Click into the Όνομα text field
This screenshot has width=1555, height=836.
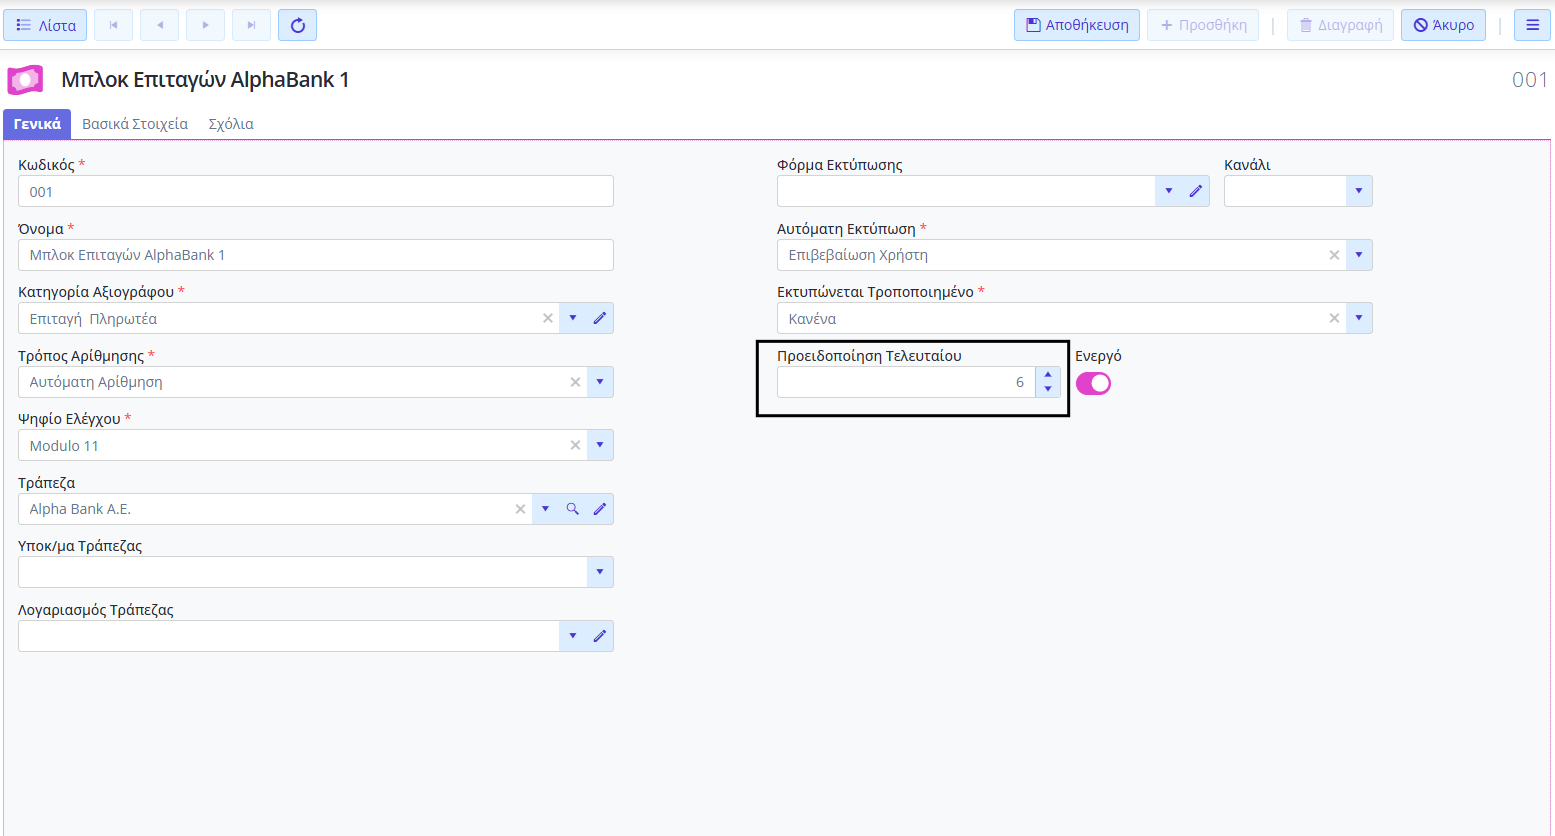(x=315, y=255)
